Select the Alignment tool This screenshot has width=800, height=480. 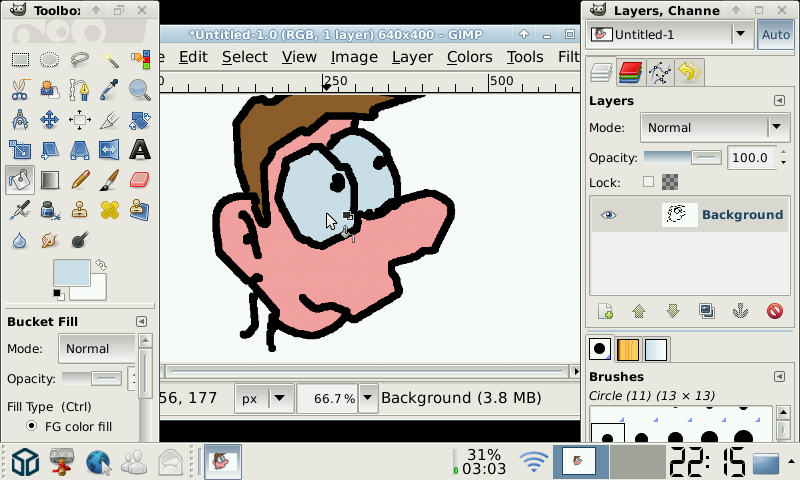click(x=80, y=120)
